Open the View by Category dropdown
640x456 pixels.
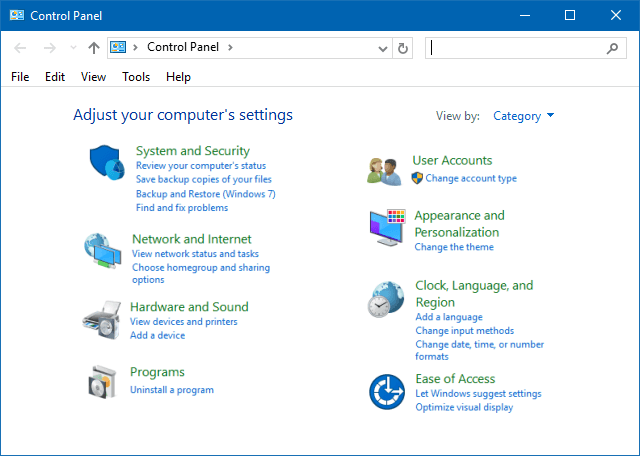[x=524, y=116]
